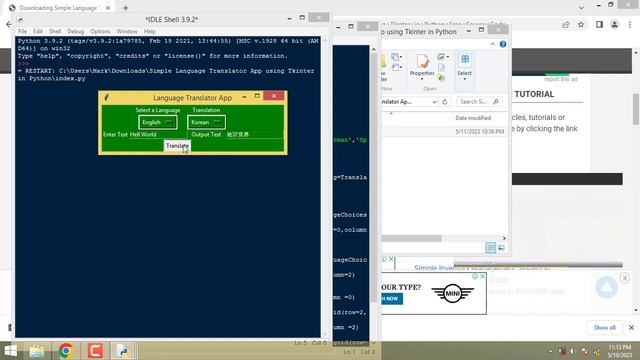This screenshot has height=360, width=640.
Task: Close the MINI advertisement with X
Action: pos(482,276)
